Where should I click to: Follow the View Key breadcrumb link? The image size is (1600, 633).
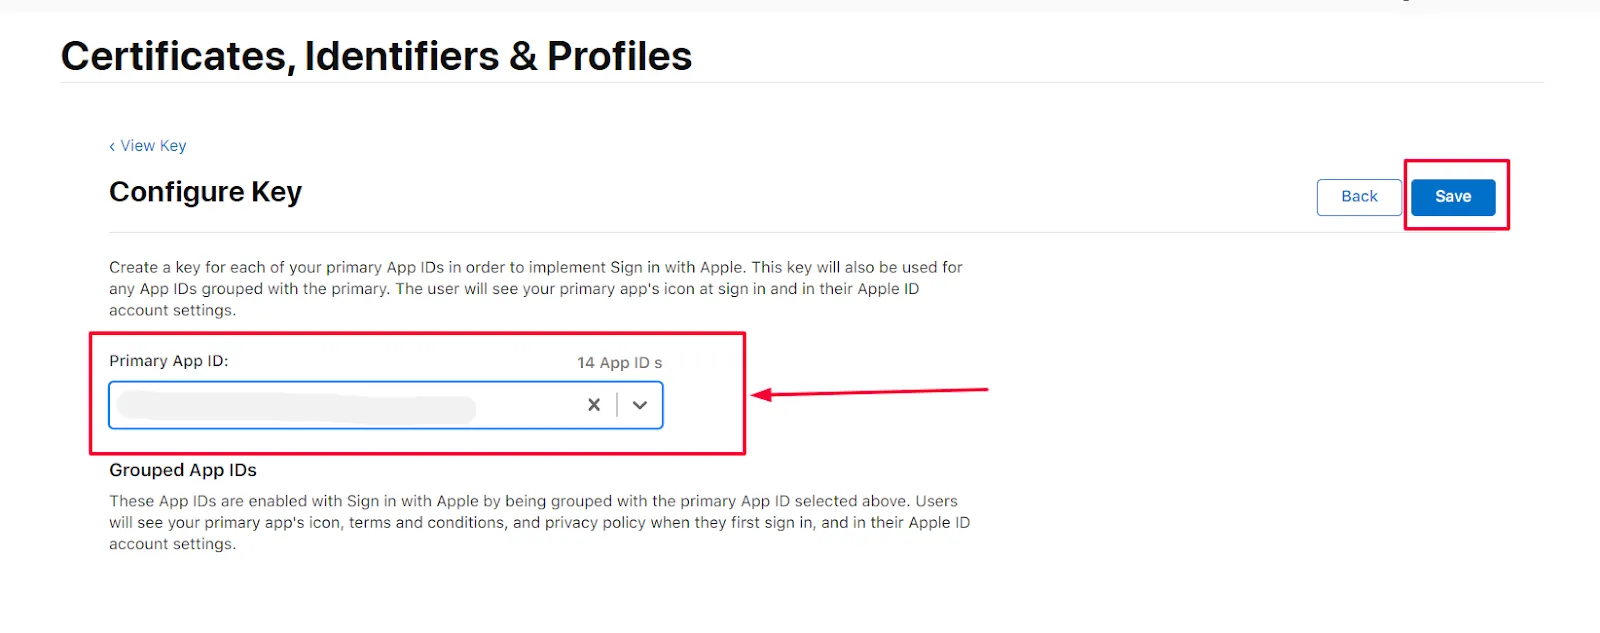coord(152,145)
